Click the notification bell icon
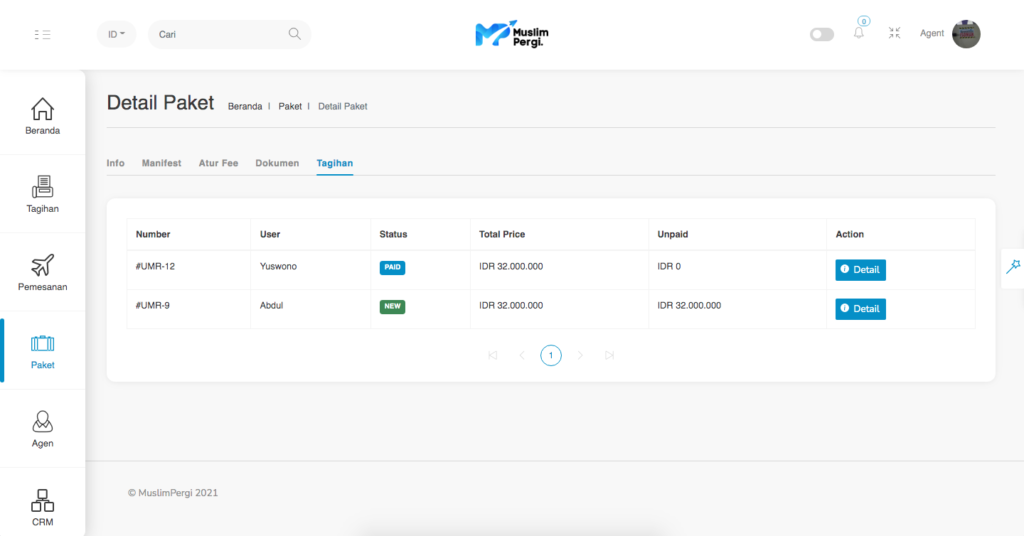 (858, 33)
